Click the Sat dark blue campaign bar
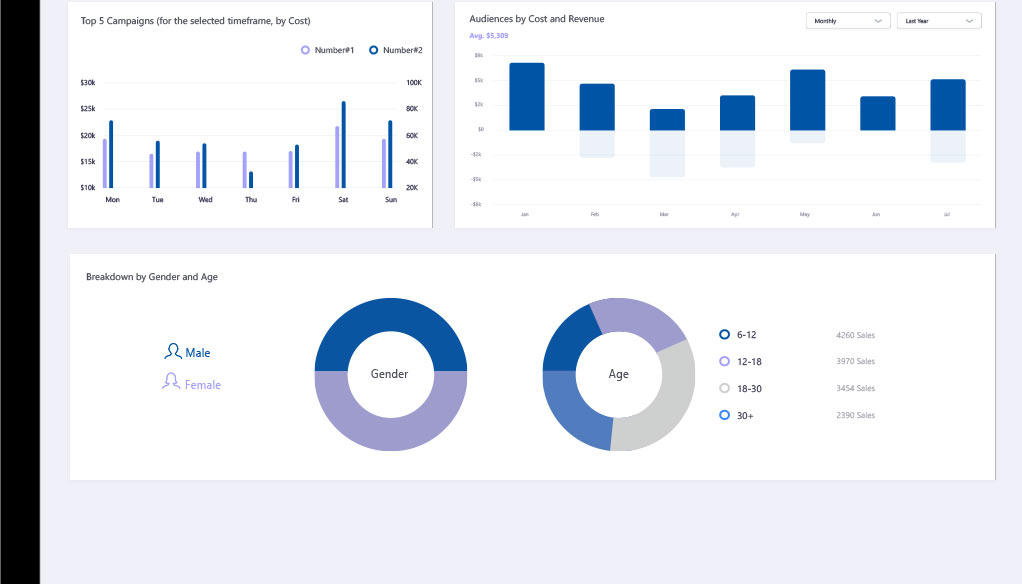1022x584 pixels. point(343,145)
